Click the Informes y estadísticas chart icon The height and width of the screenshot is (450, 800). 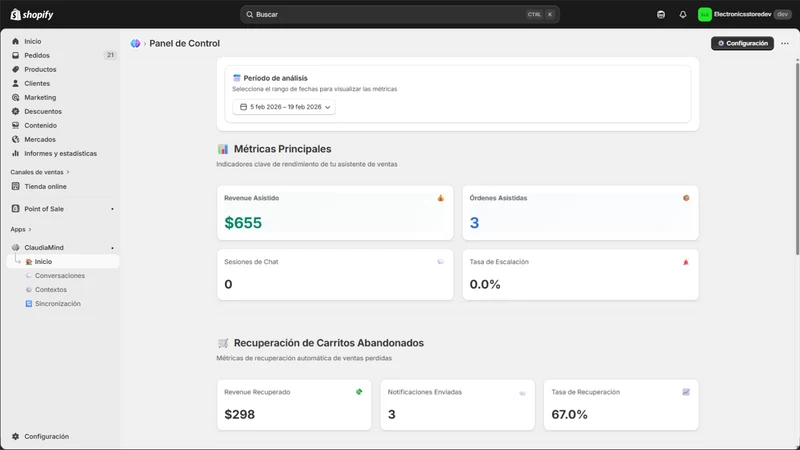point(15,153)
